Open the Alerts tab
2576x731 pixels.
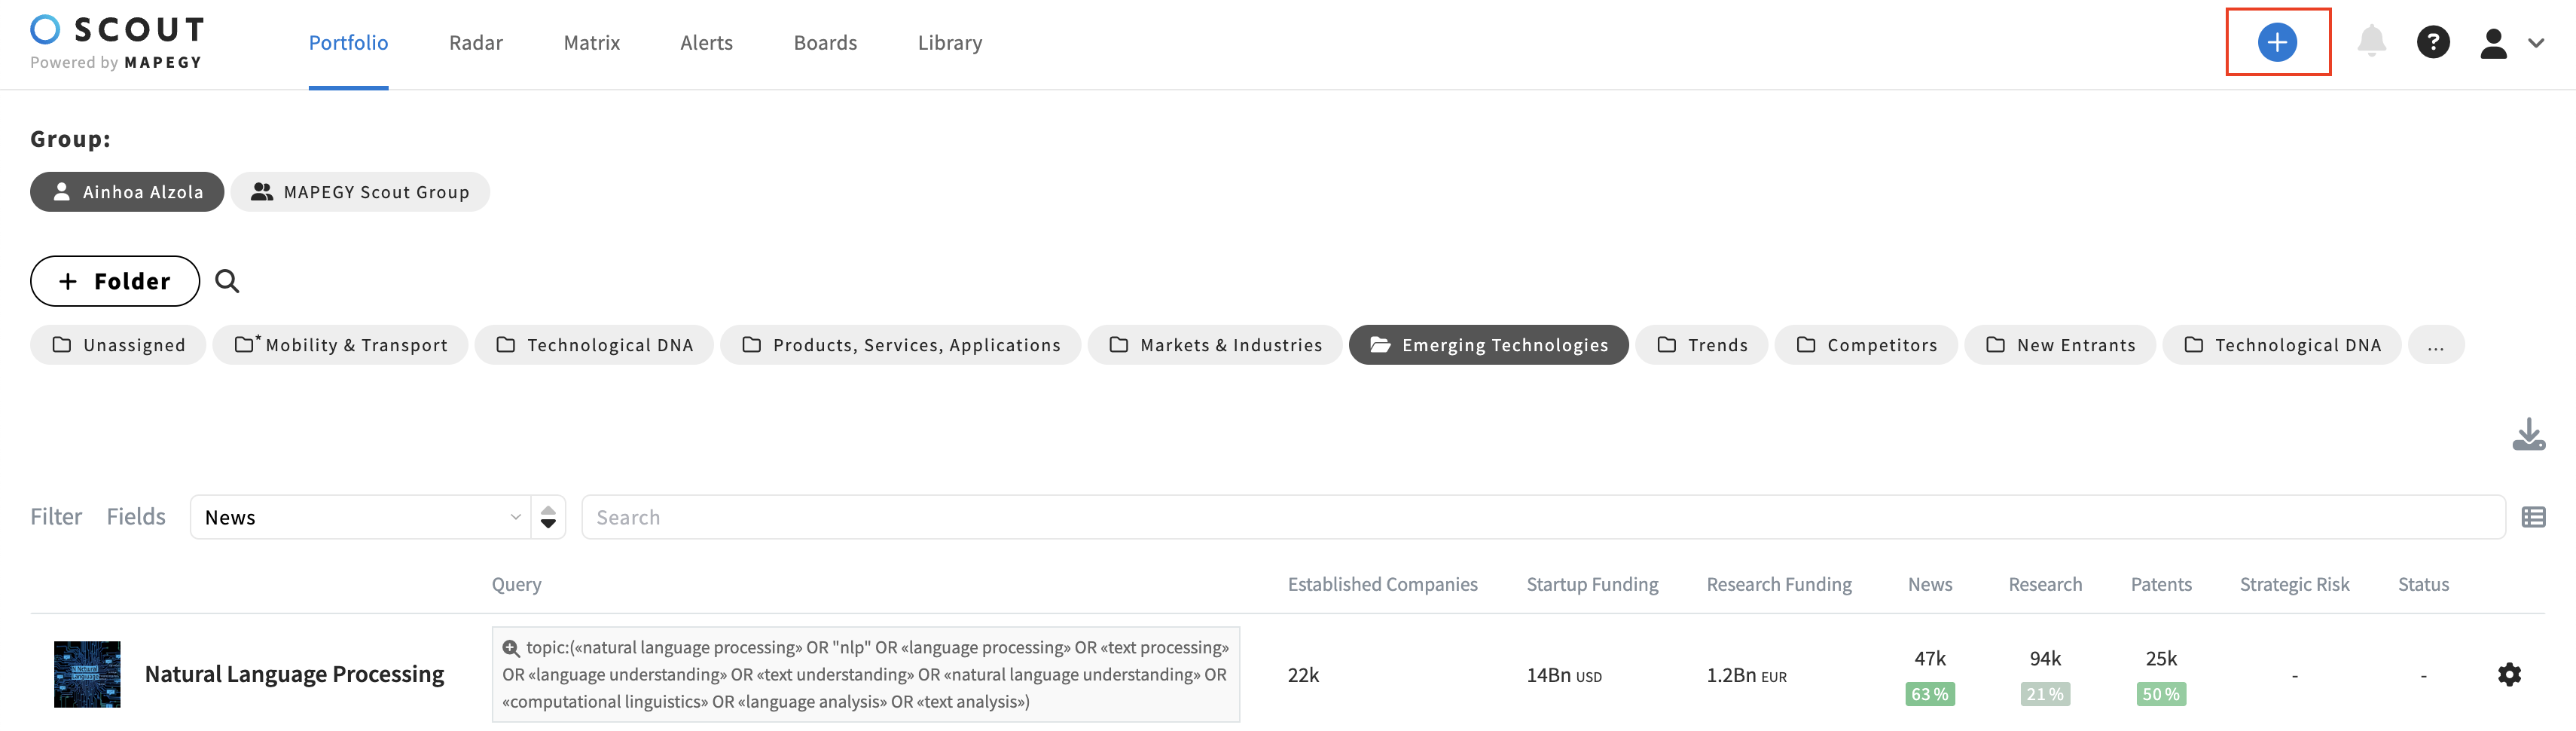[x=706, y=43]
